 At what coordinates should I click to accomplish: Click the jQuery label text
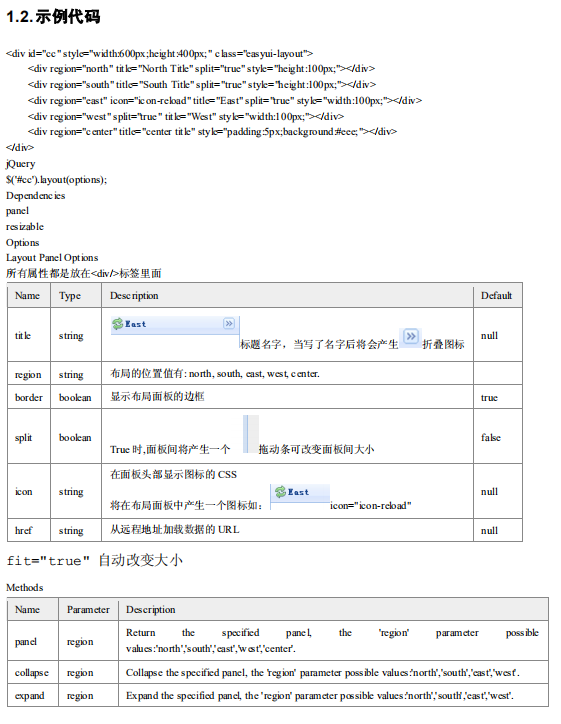pyautogui.click(x=20, y=164)
